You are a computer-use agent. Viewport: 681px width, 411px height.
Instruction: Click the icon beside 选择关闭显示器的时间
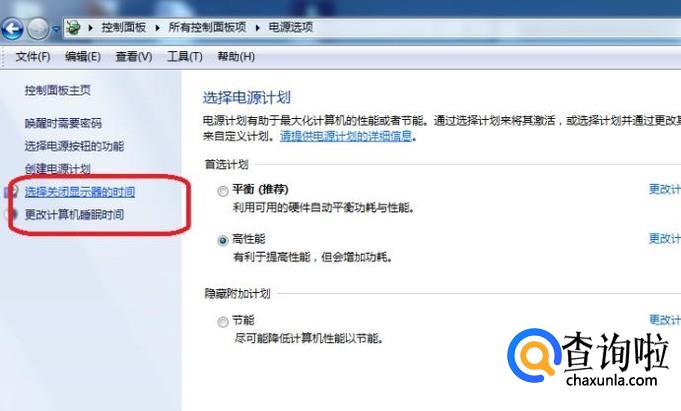[x=13, y=192]
